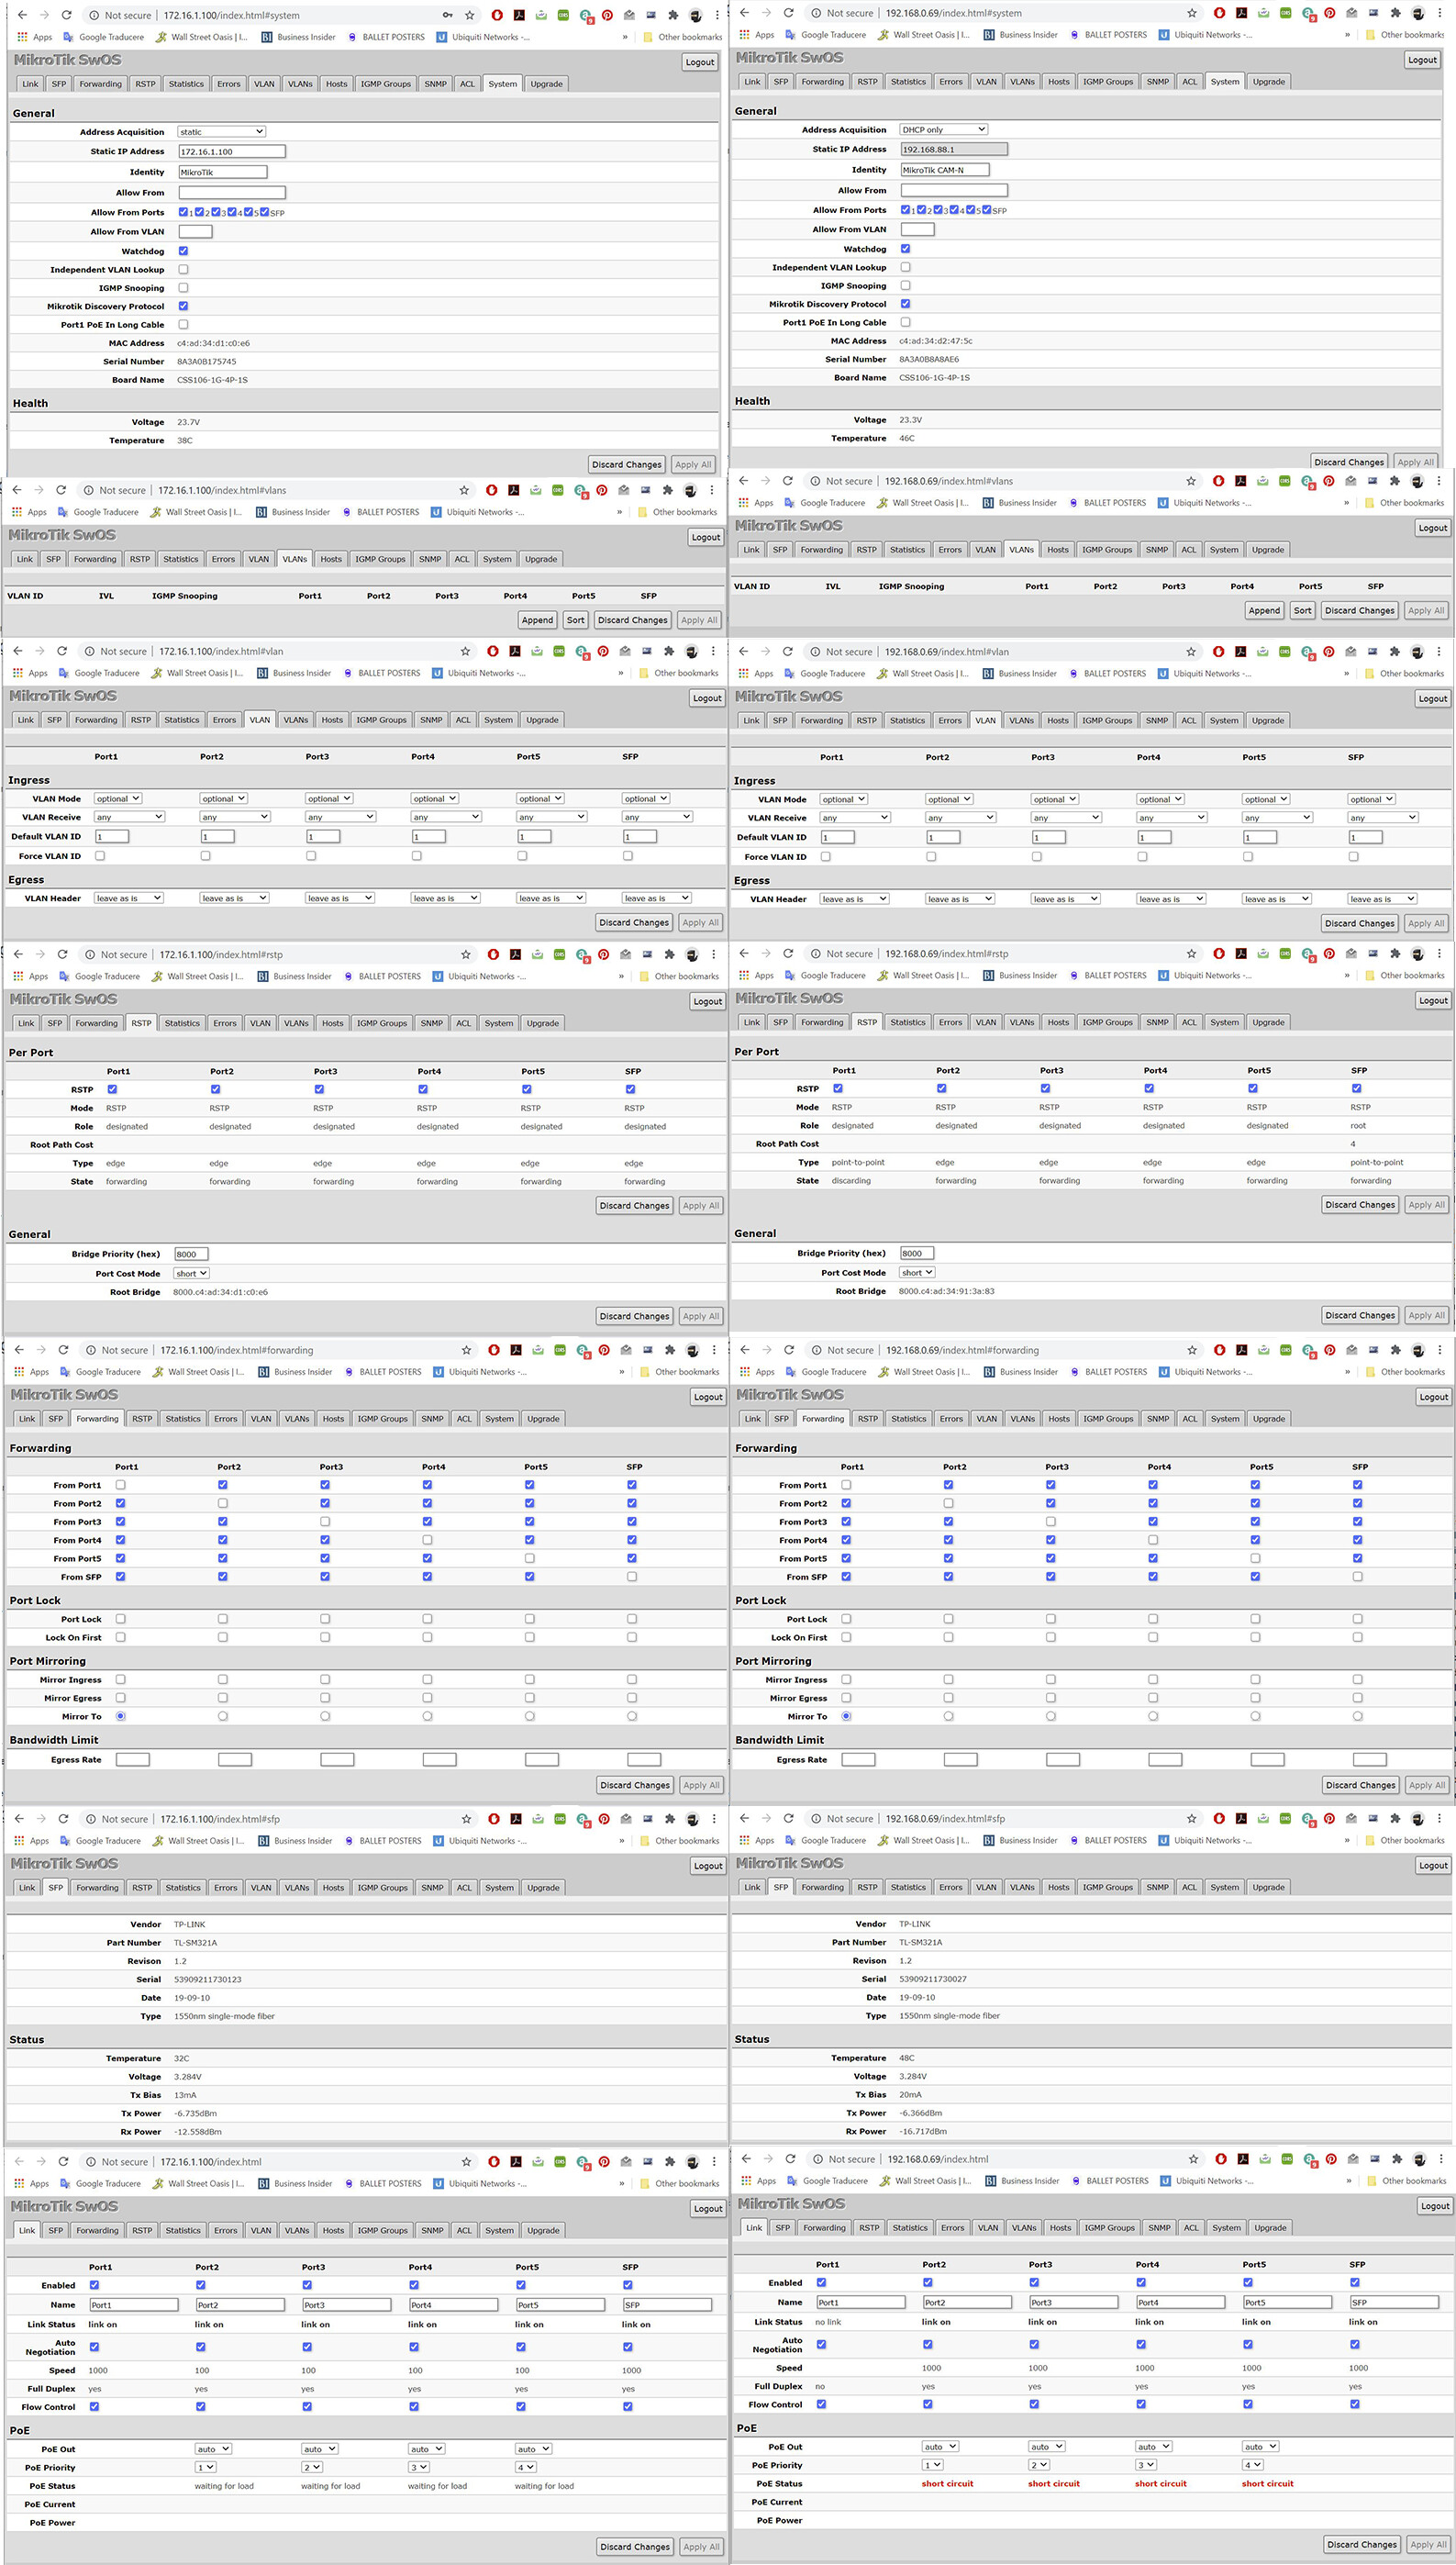Uncheck RSTP for Port2 on the 172.16.1.100 RSTP page
The width and height of the screenshot is (1456, 2565).
[x=215, y=1089]
